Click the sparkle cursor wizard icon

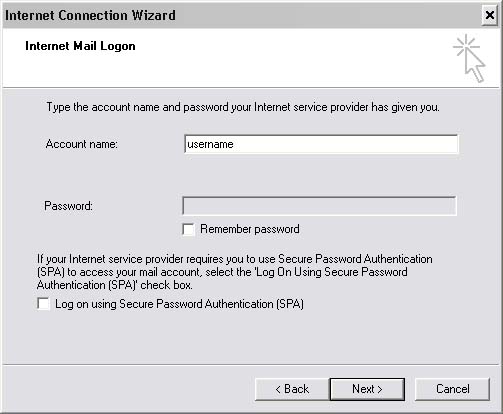point(469,58)
